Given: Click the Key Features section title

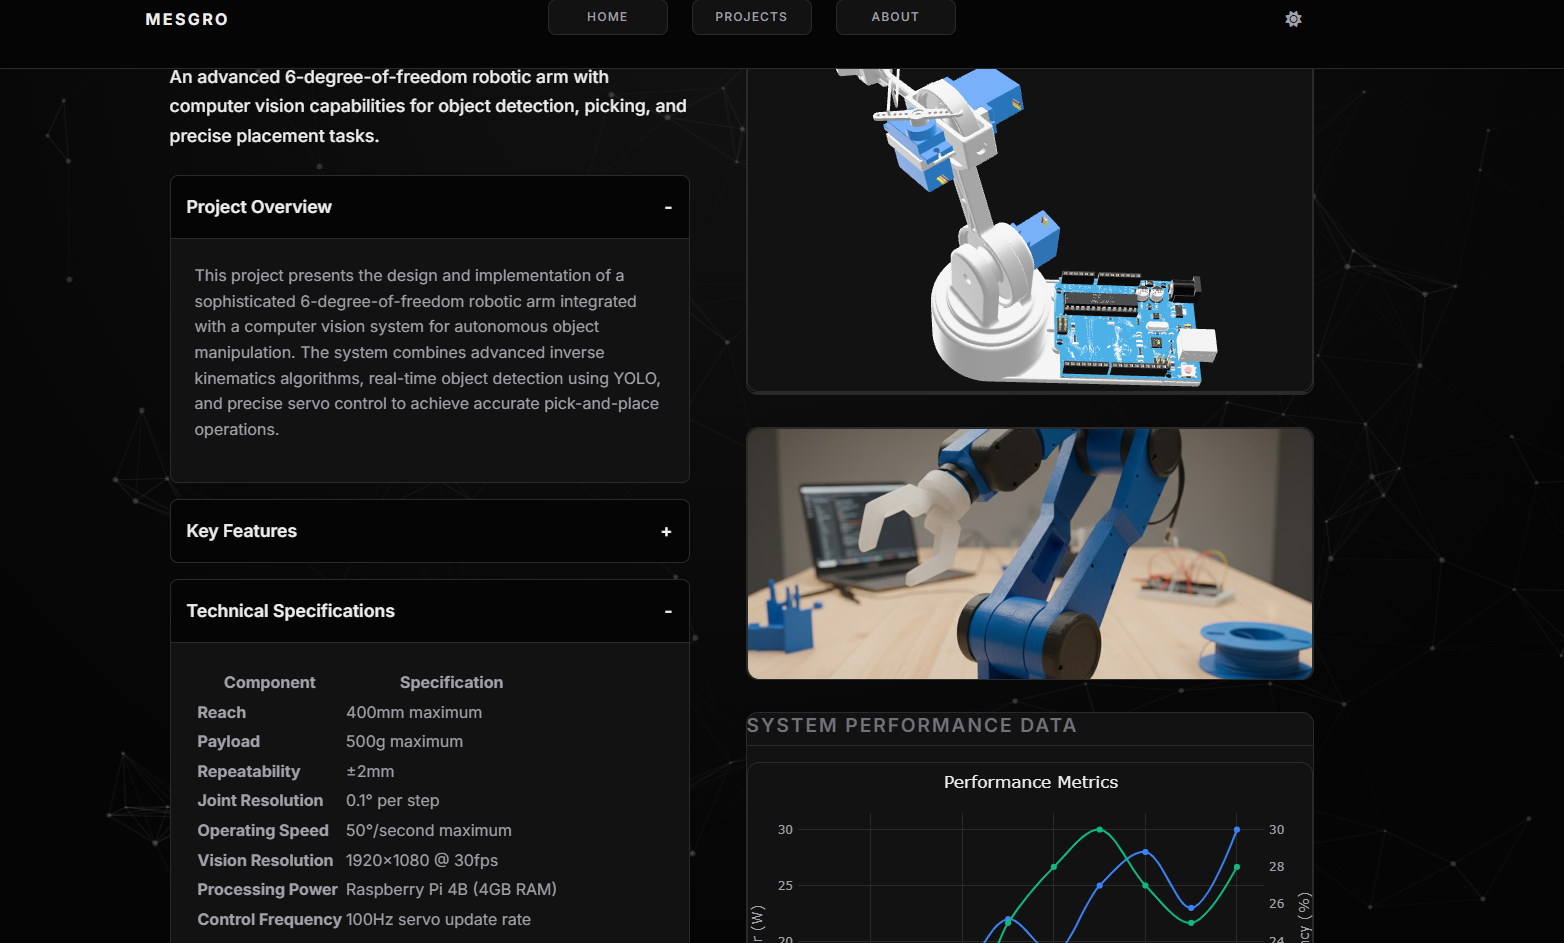Looking at the screenshot, I should (x=241, y=531).
